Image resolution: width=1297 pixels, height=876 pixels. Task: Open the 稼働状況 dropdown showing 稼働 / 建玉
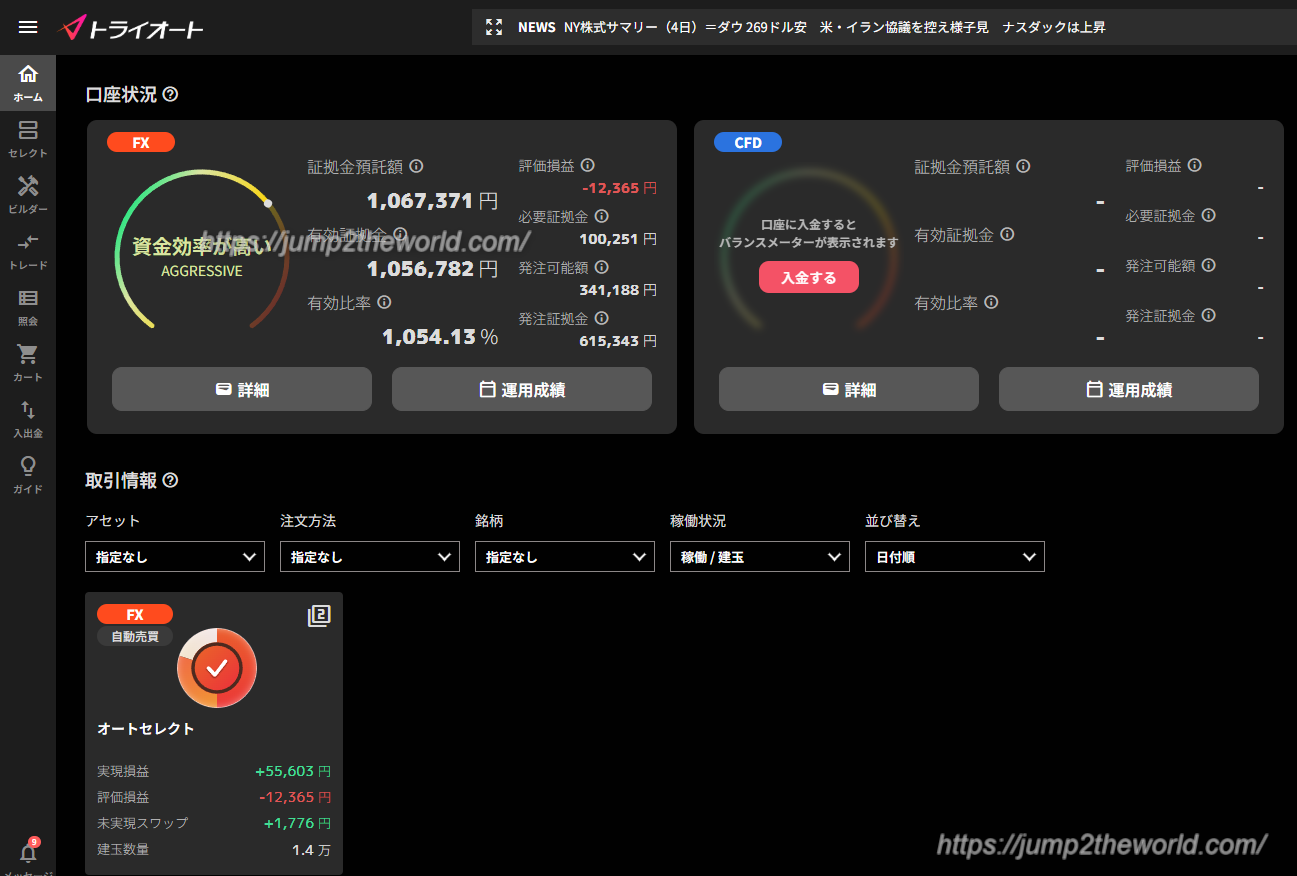(760, 557)
